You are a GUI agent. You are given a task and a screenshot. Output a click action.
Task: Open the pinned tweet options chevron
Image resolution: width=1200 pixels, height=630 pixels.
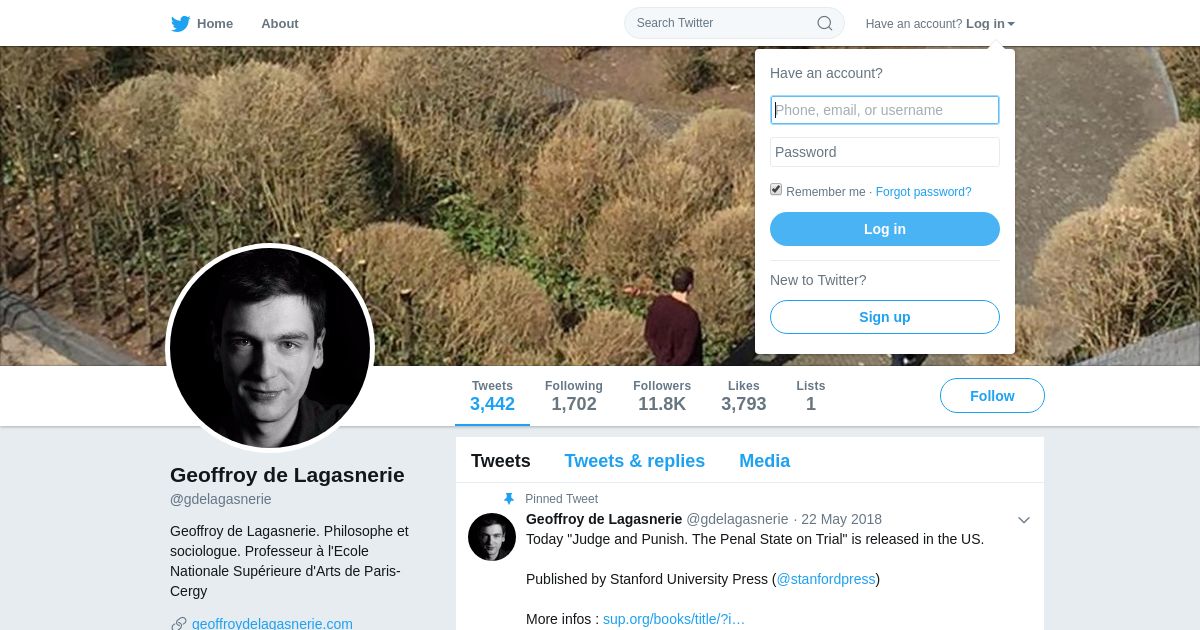click(x=1023, y=520)
